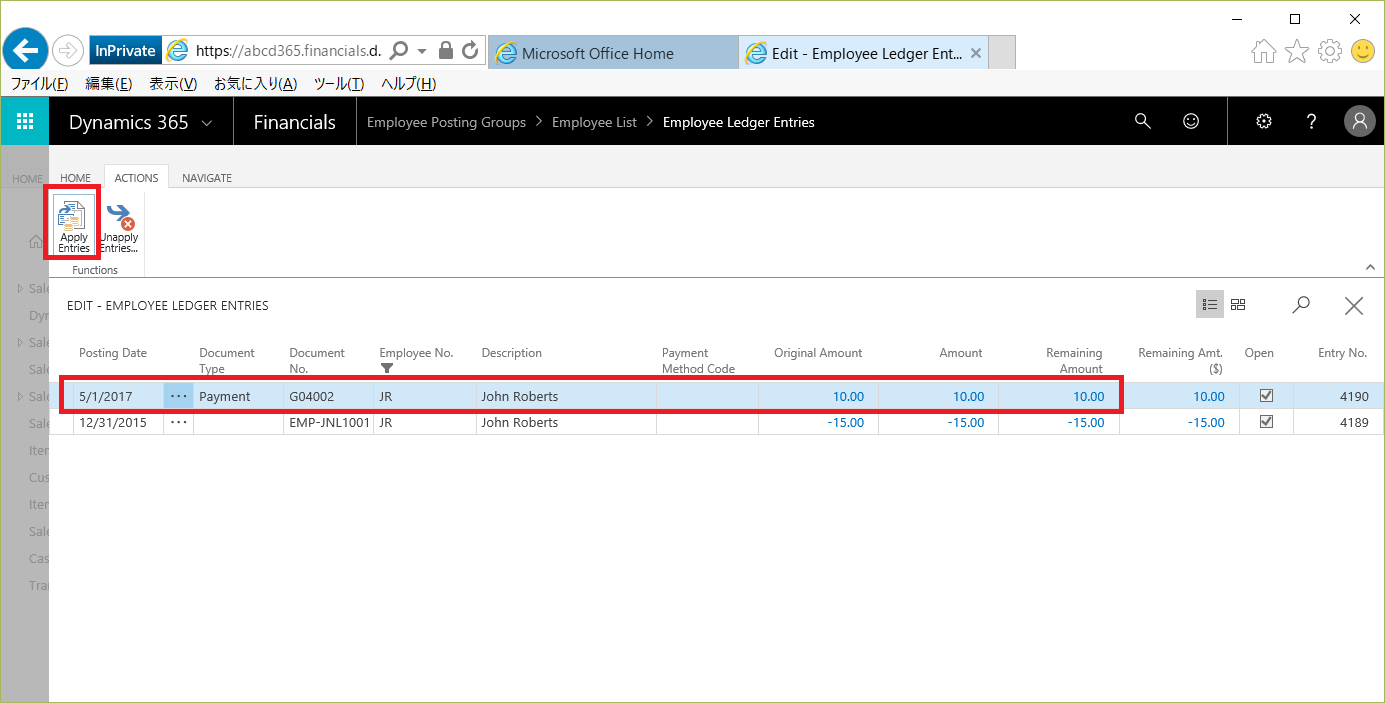Click the InPrivate badge in the address bar
The image size is (1385, 703).
[x=125, y=51]
